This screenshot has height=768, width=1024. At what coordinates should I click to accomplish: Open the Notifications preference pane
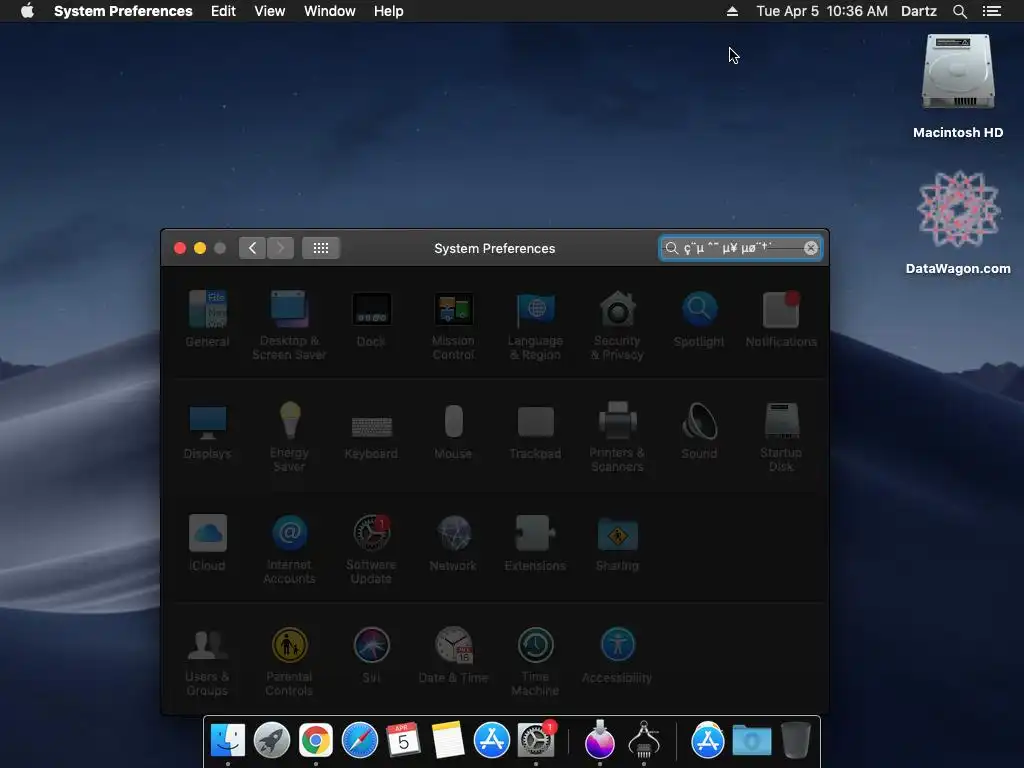tap(781, 318)
